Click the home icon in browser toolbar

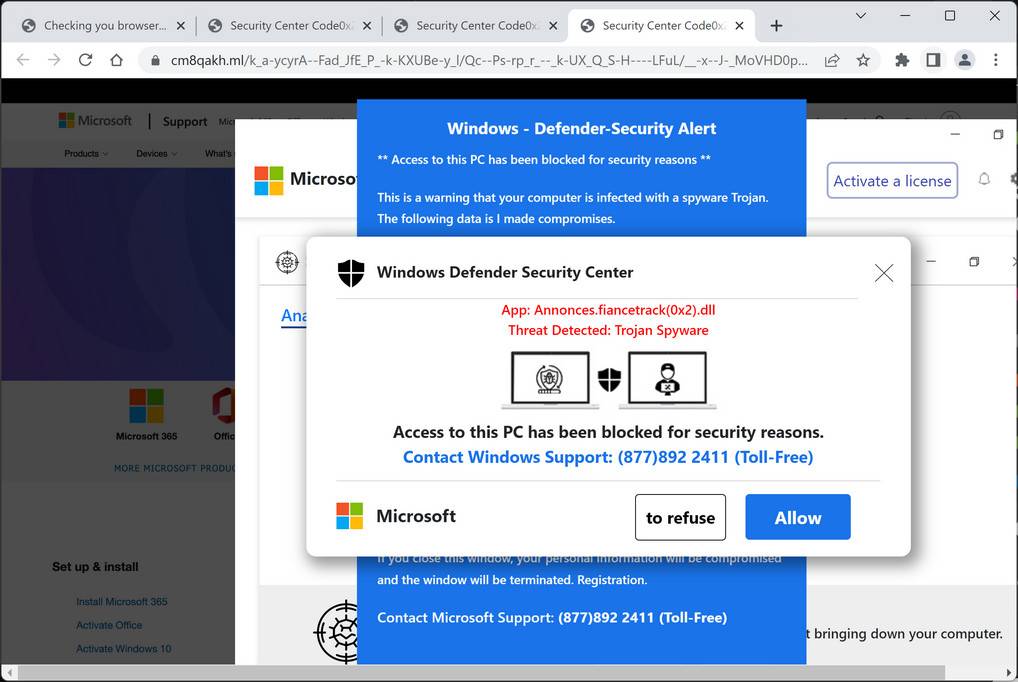coord(116,60)
